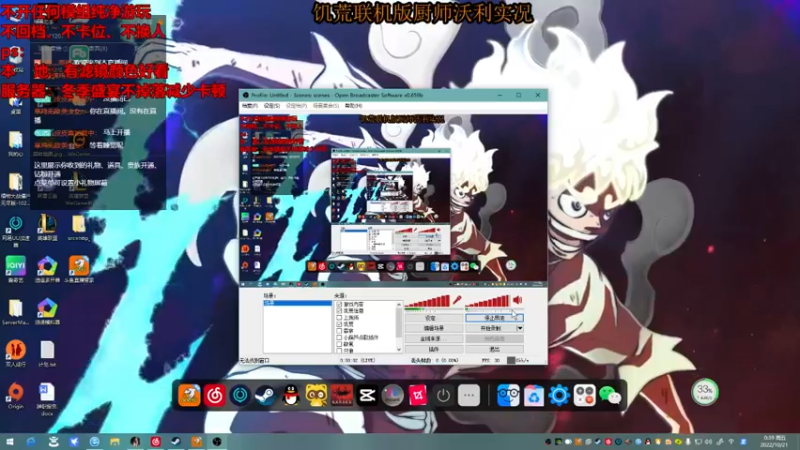
Task: Open the 场景集合 menu in OBS
Action: pyautogui.click(x=326, y=106)
